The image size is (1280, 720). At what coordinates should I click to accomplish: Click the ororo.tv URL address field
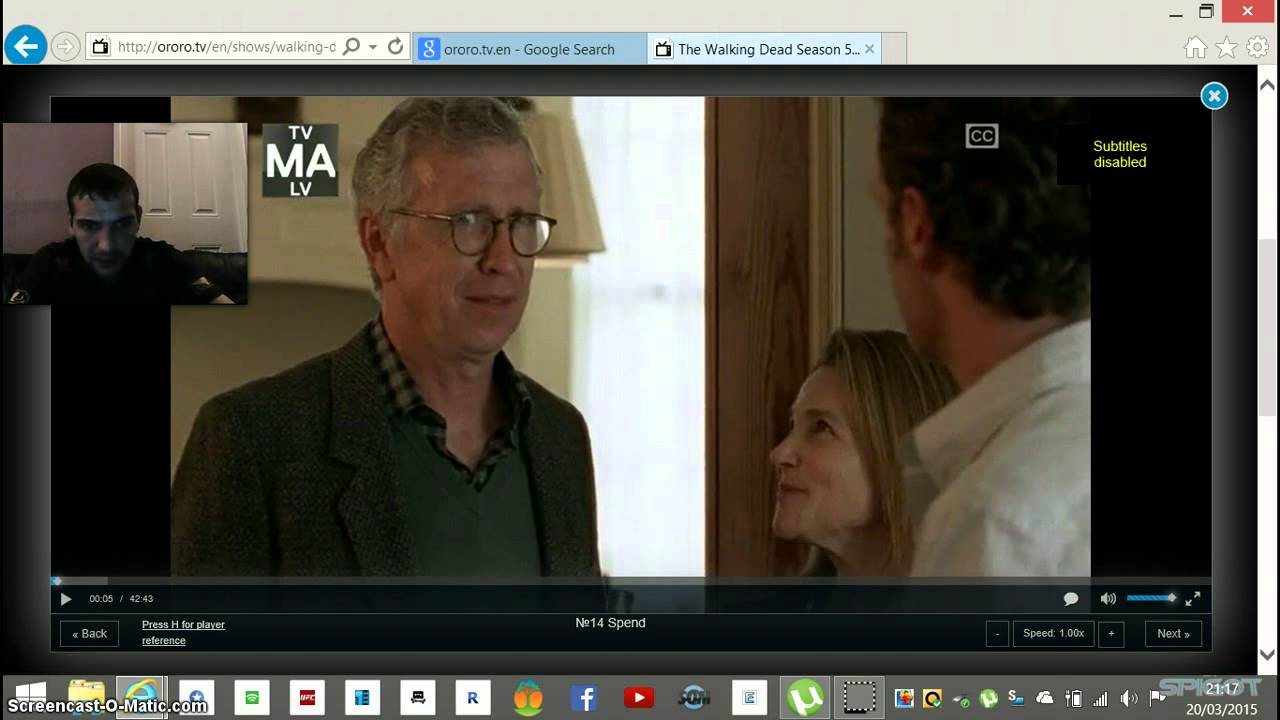coord(226,47)
